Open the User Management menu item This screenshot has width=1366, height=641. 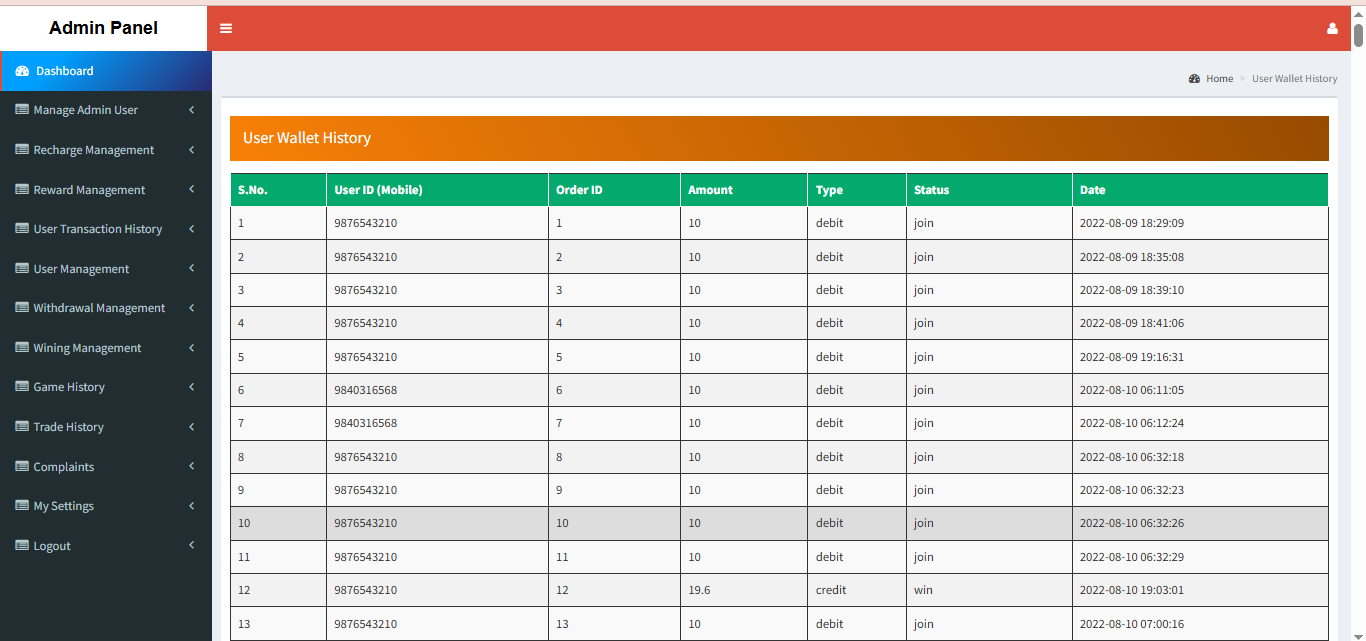[x=81, y=269]
